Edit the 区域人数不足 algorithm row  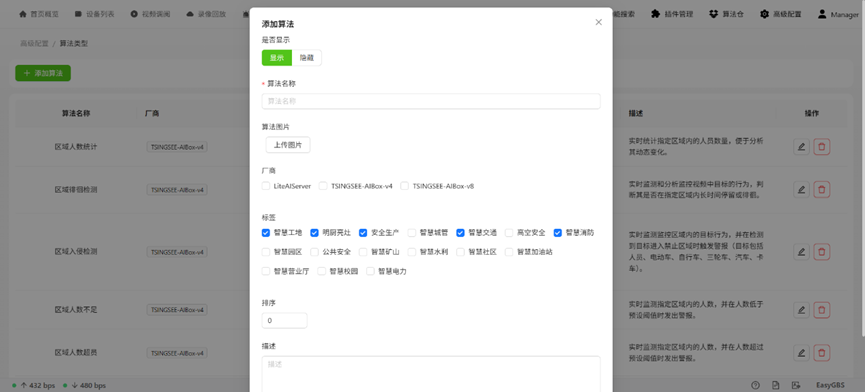(801, 310)
